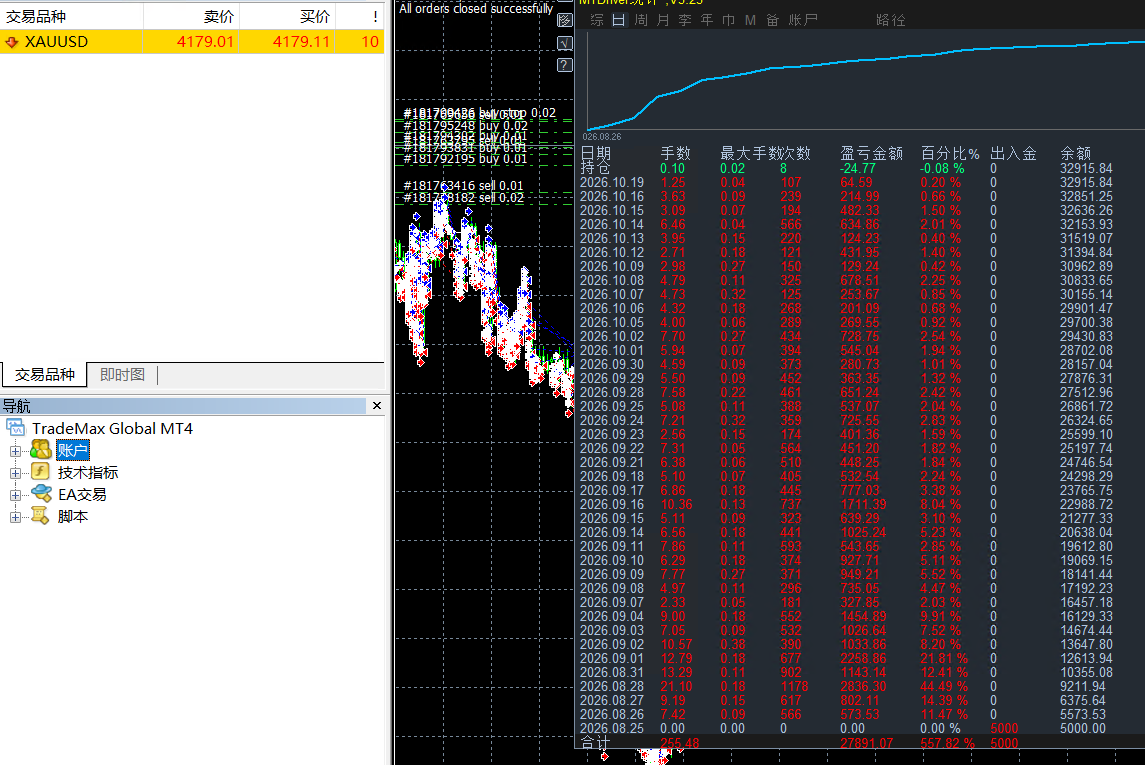This screenshot has height=765, width=1145.
Task: Click the 合计 total row label
Action: pos(595,743)
